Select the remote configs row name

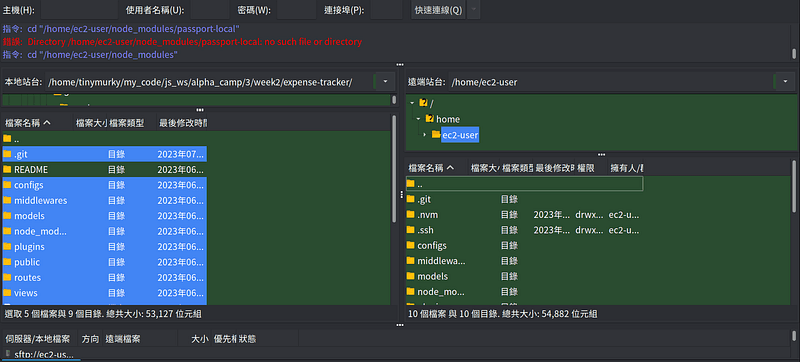[x=432, y=246]
